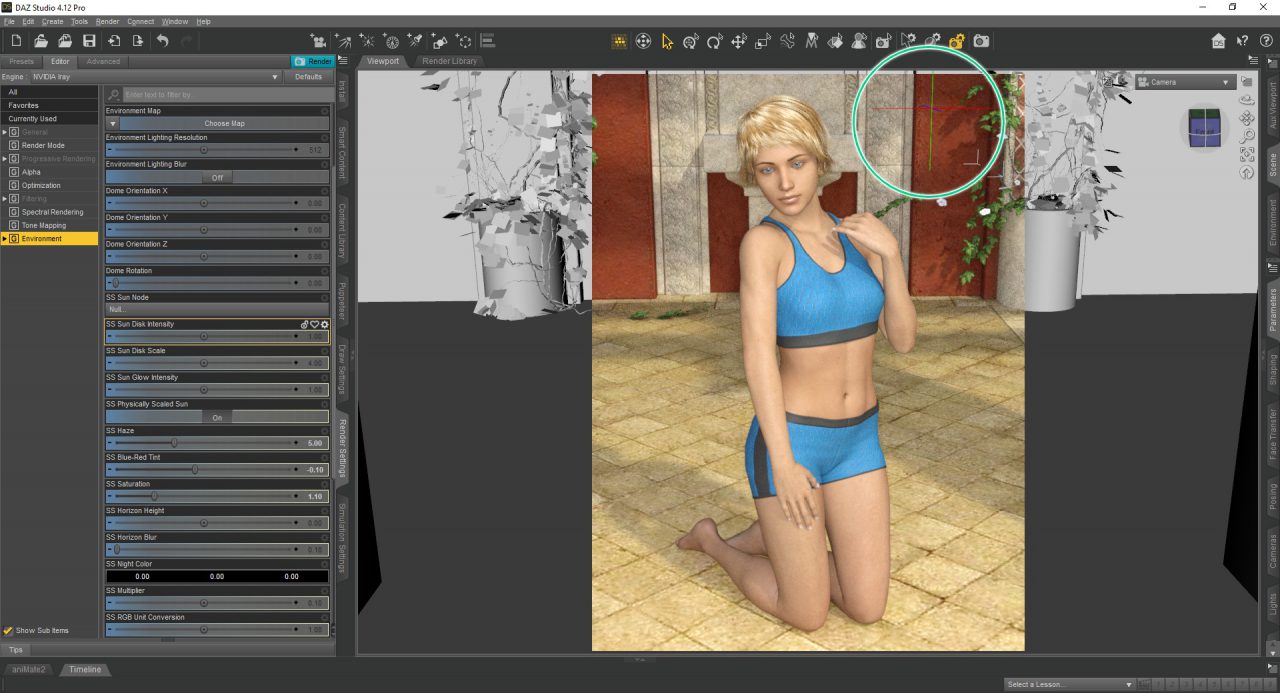The height and width of the screenshot is (693, 1280).
Task: Click the NVIDIA Iray render icon
Action: coord(618,41)
